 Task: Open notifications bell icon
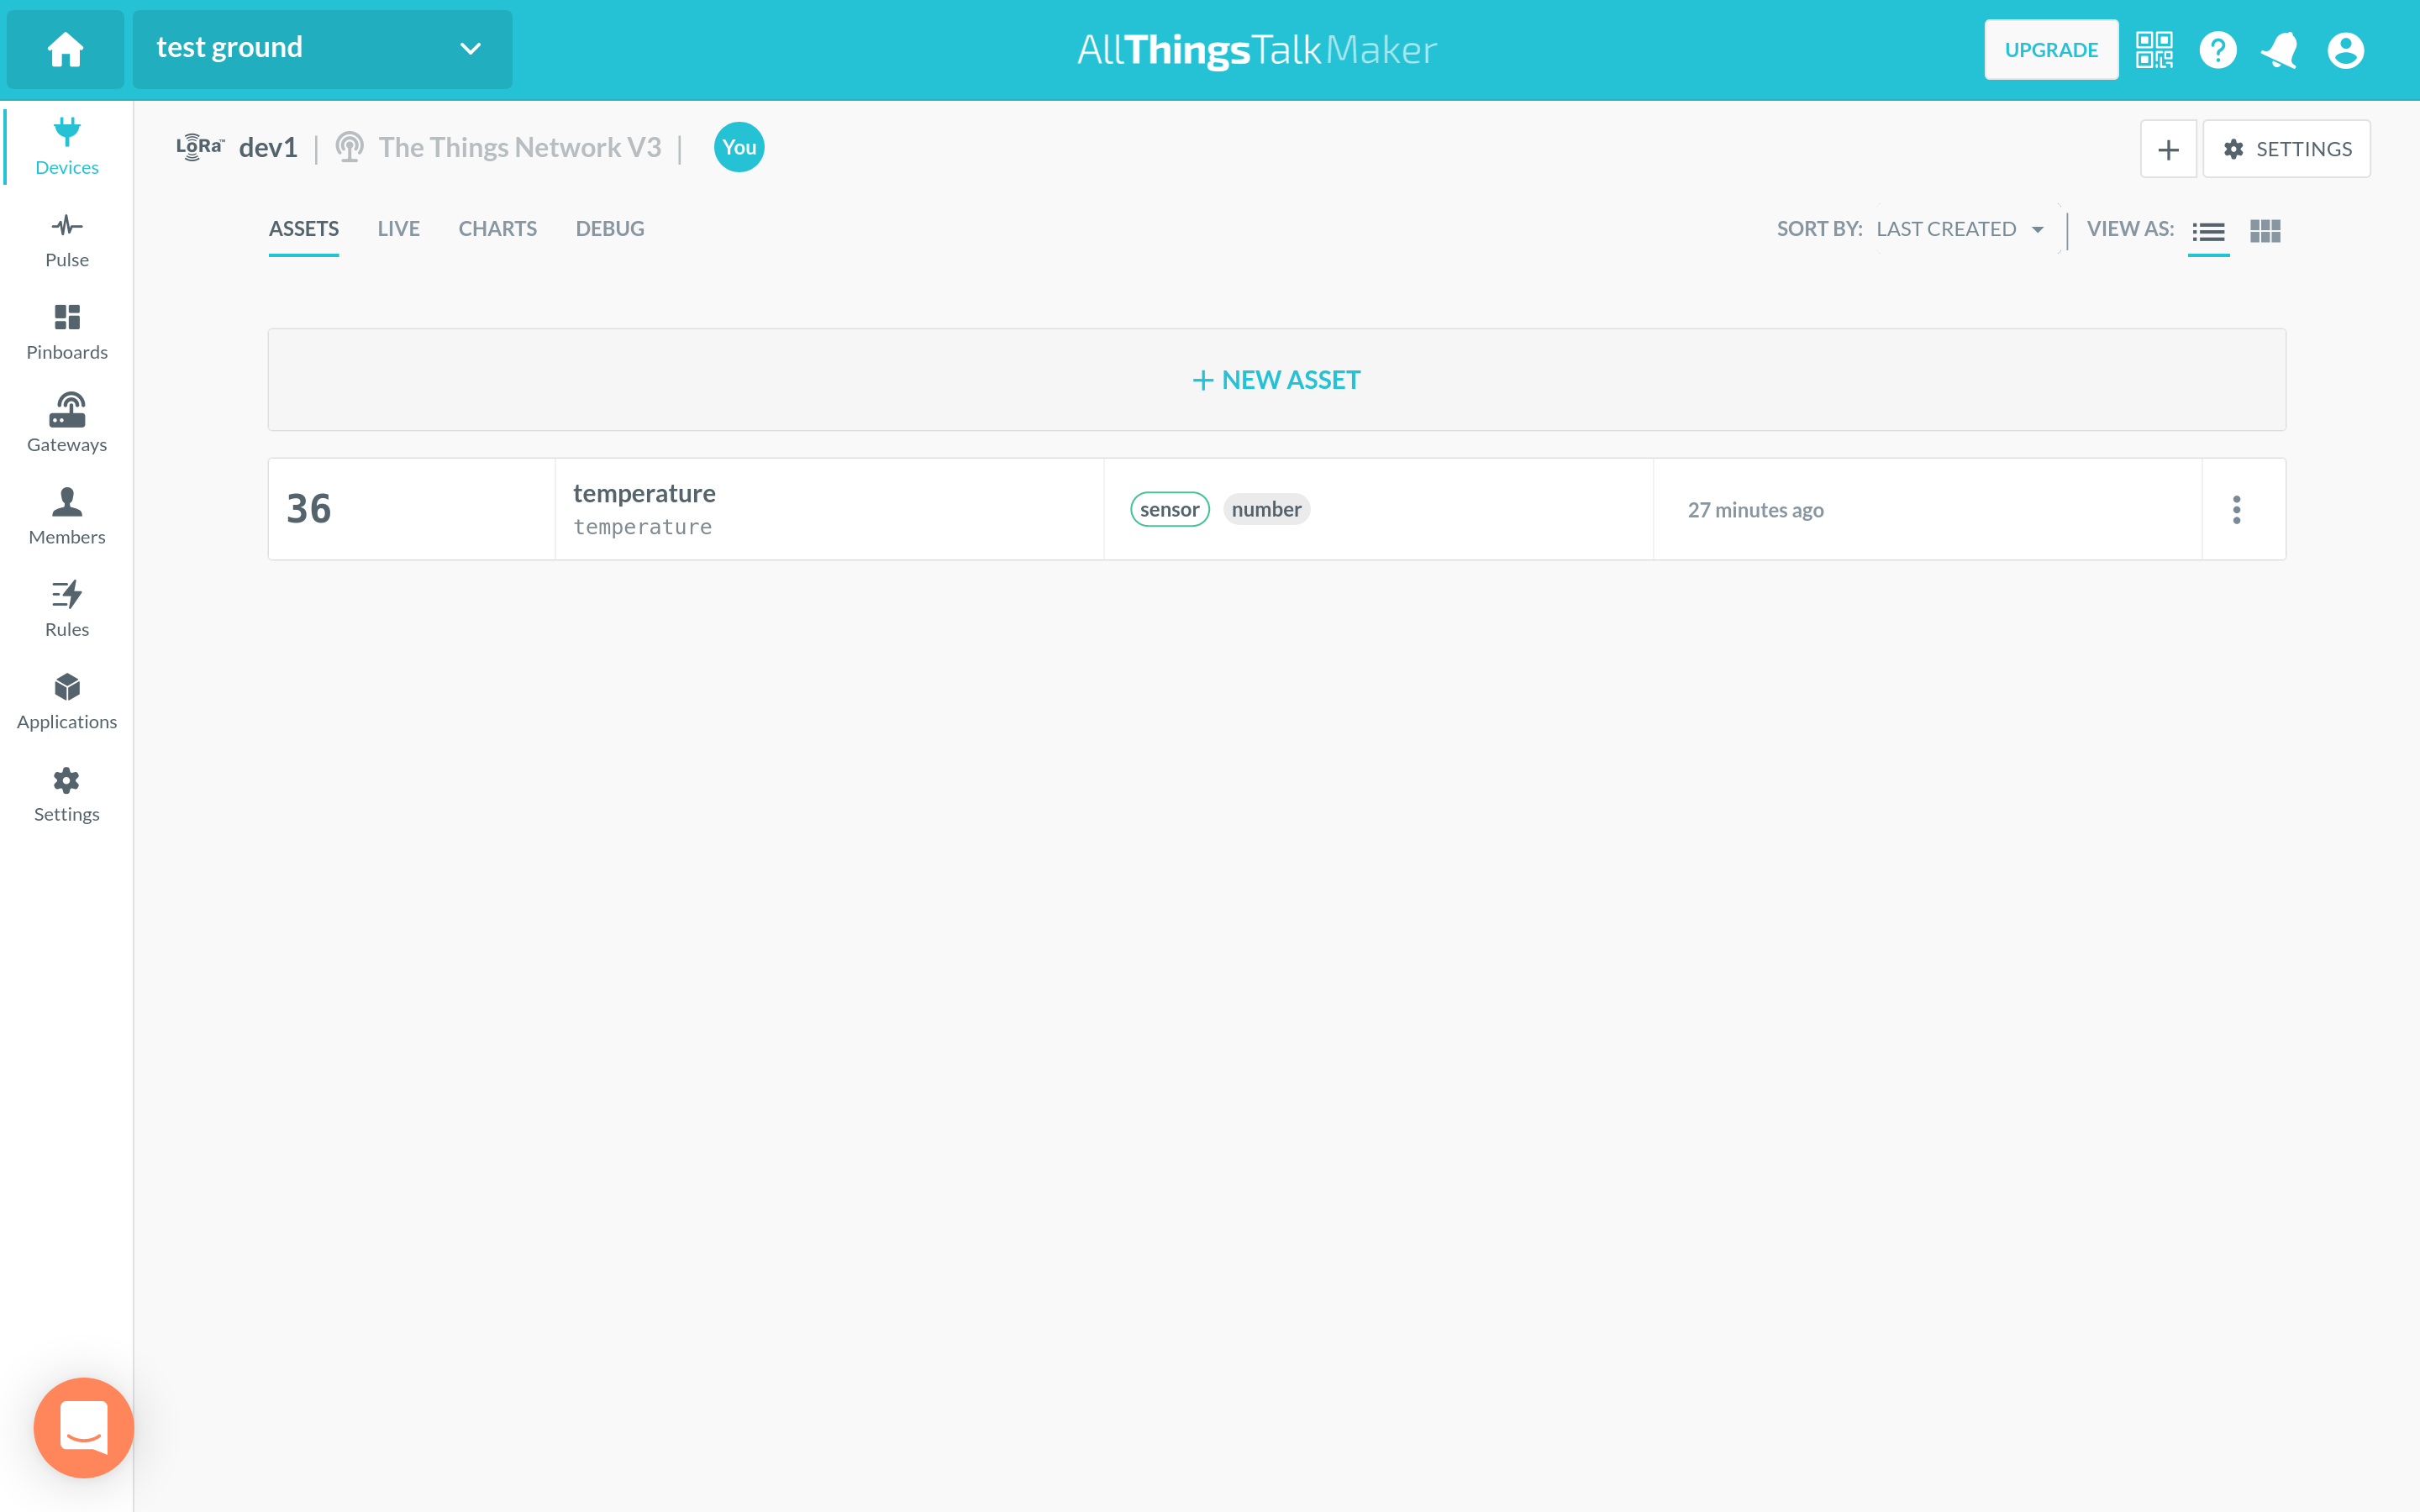(2280, 49)
